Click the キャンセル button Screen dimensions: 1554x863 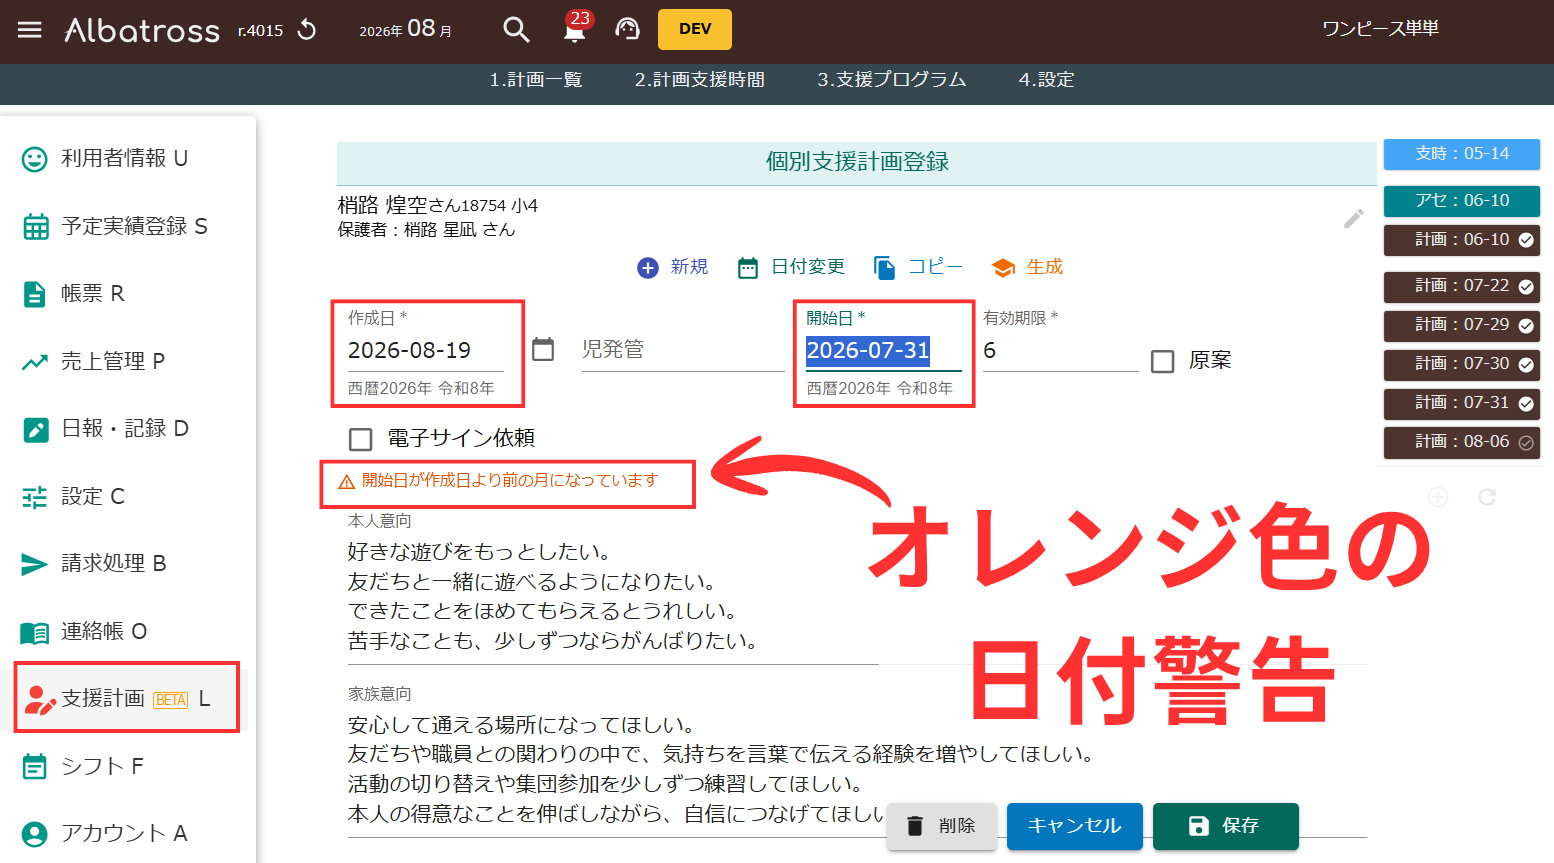point(1074,826)
